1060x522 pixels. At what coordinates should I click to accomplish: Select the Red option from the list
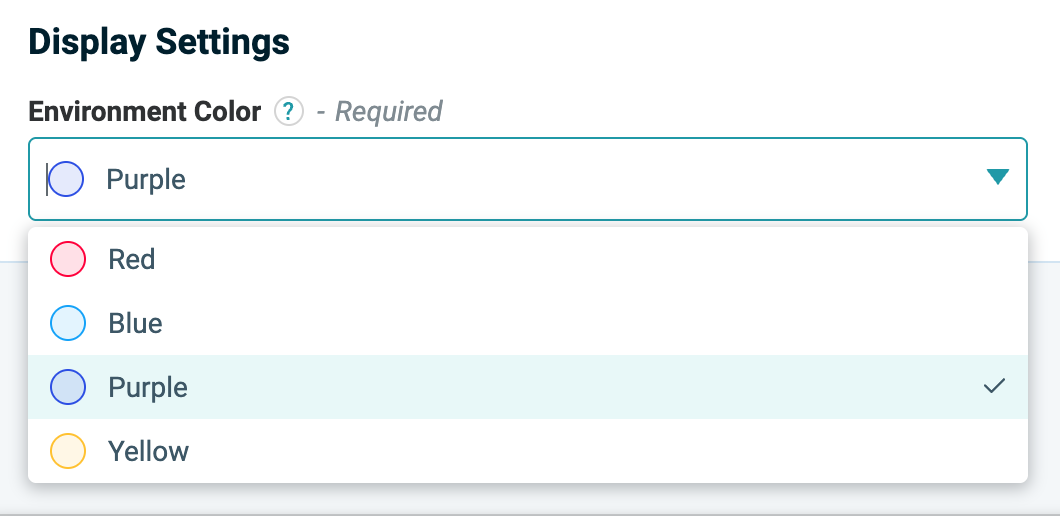click(x=527, y=260)
